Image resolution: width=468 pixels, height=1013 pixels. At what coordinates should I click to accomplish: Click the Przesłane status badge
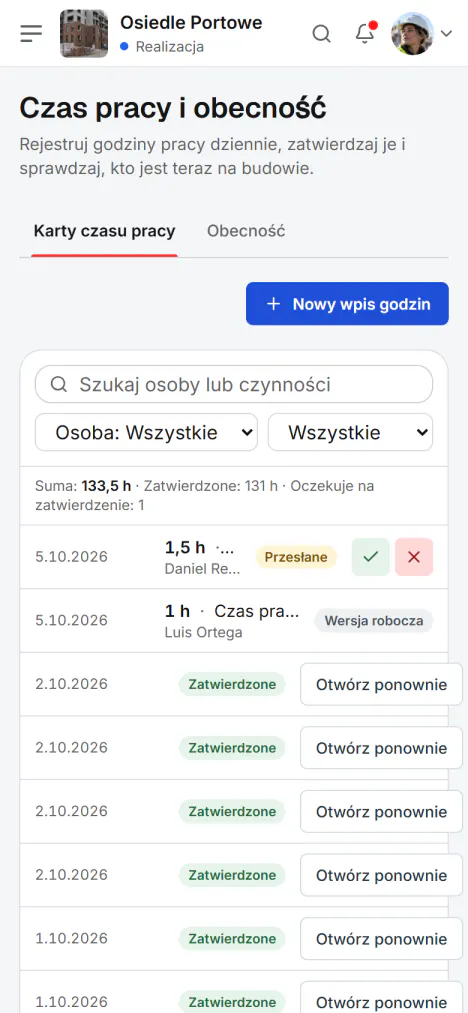[x=296, y=557]
